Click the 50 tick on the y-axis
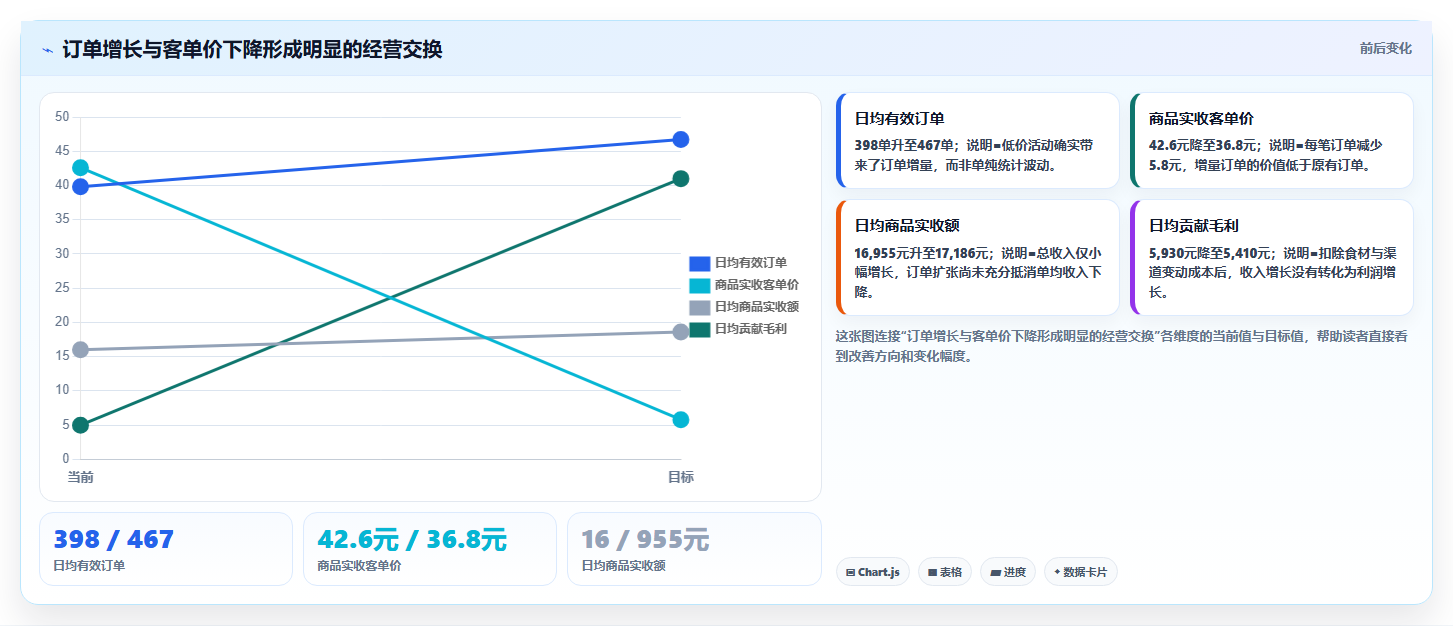This screenshot has width=1453, height=626. pyautogui.click(x=62, y=117)
